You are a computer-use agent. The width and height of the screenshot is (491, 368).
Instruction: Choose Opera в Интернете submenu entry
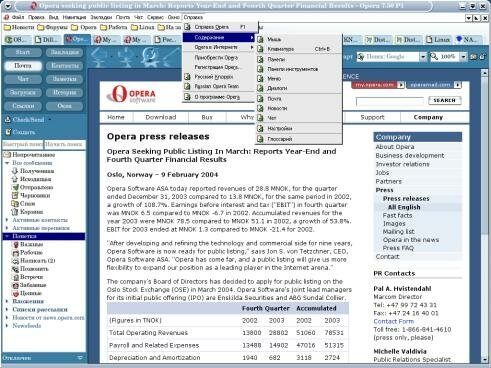[x=219, y=47]
